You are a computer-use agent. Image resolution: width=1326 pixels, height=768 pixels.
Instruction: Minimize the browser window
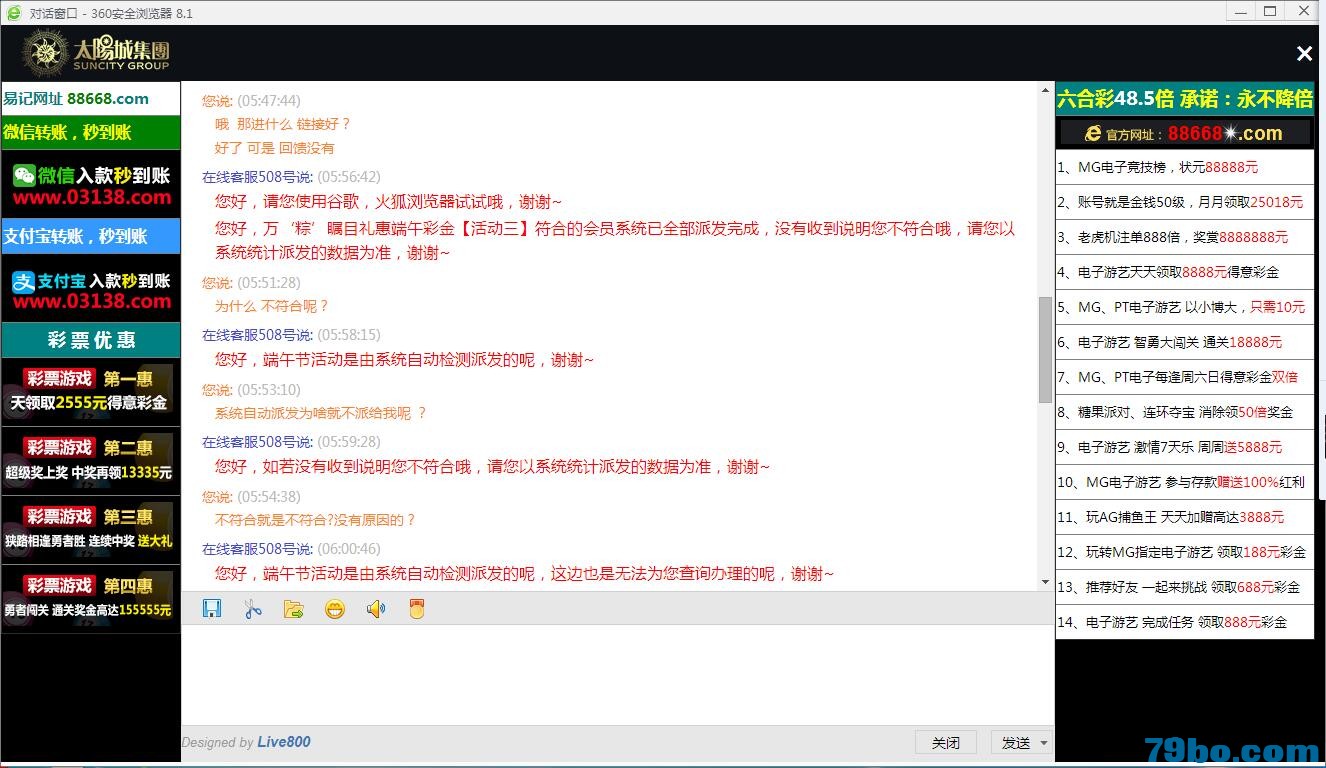[x=1239, y=11]
